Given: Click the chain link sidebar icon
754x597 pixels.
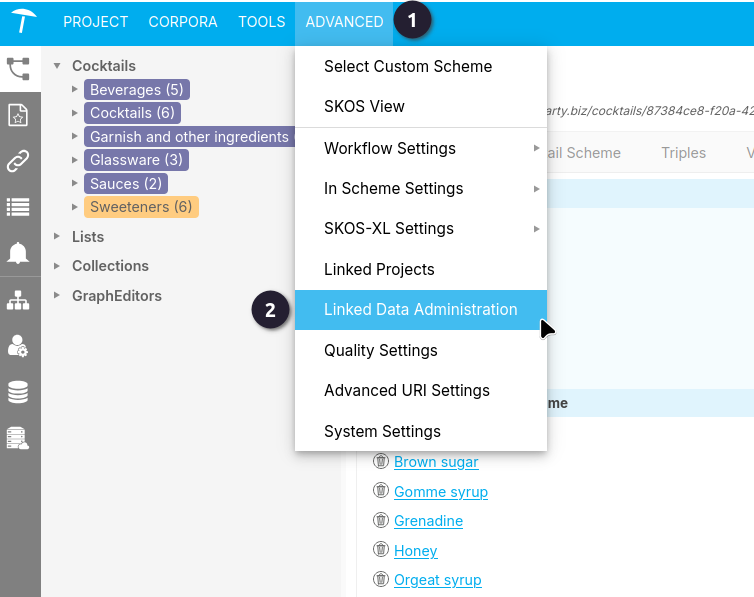Looking at the screenshot, I should tap(18, 161).
